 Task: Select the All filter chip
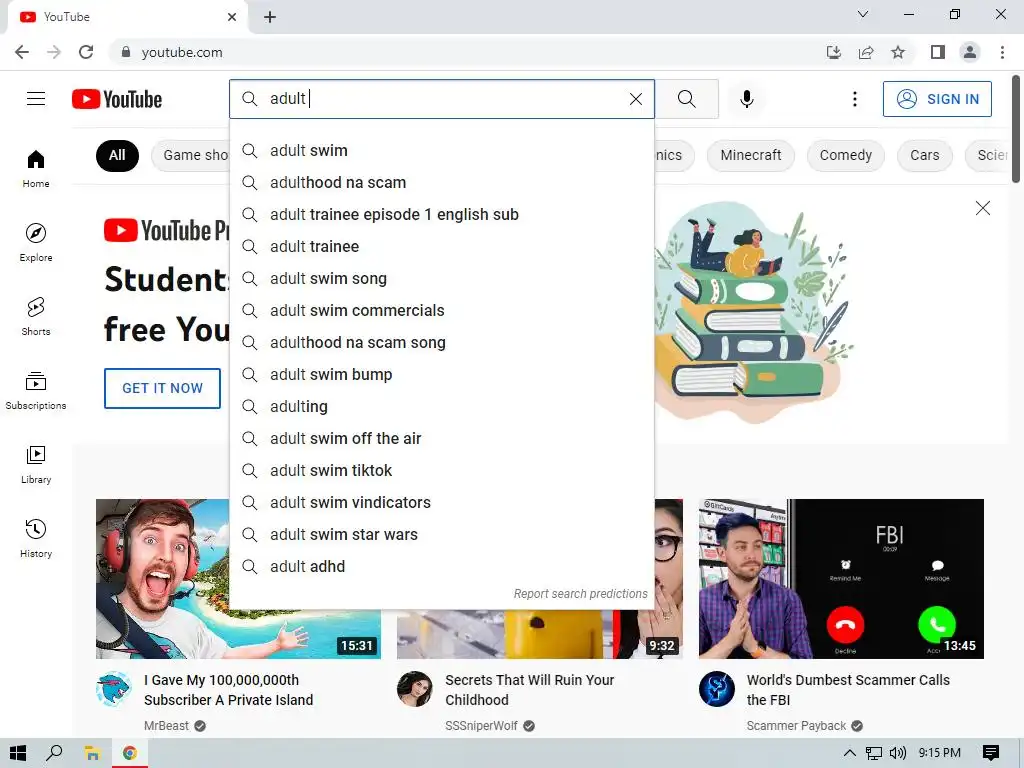(x=117, y=155)
